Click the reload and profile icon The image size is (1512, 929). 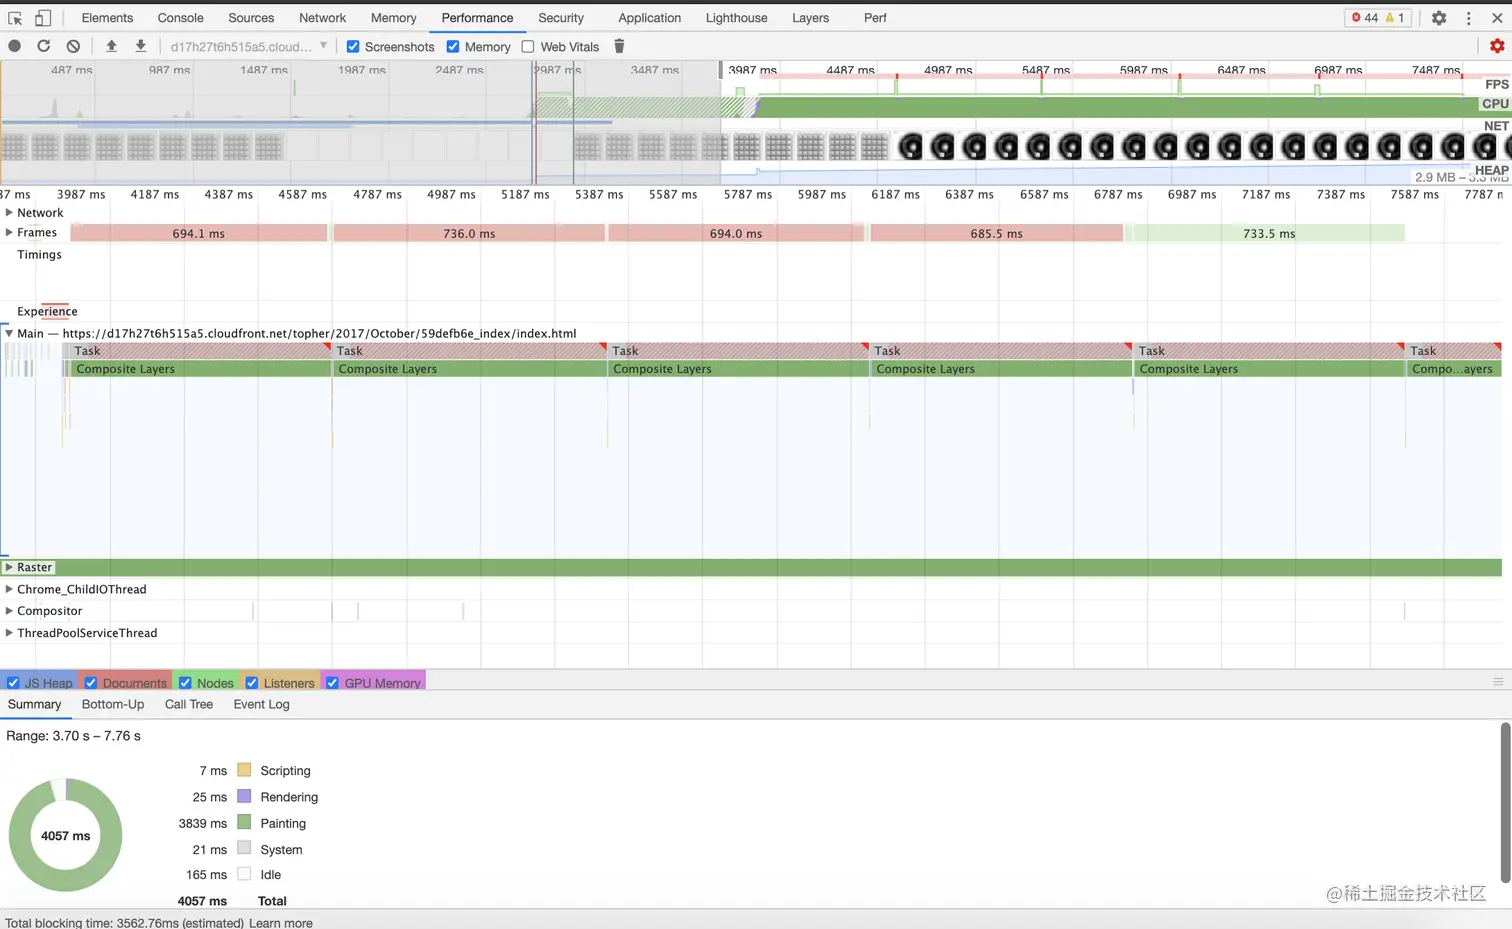pyautogui.click(x=43, y=46)
